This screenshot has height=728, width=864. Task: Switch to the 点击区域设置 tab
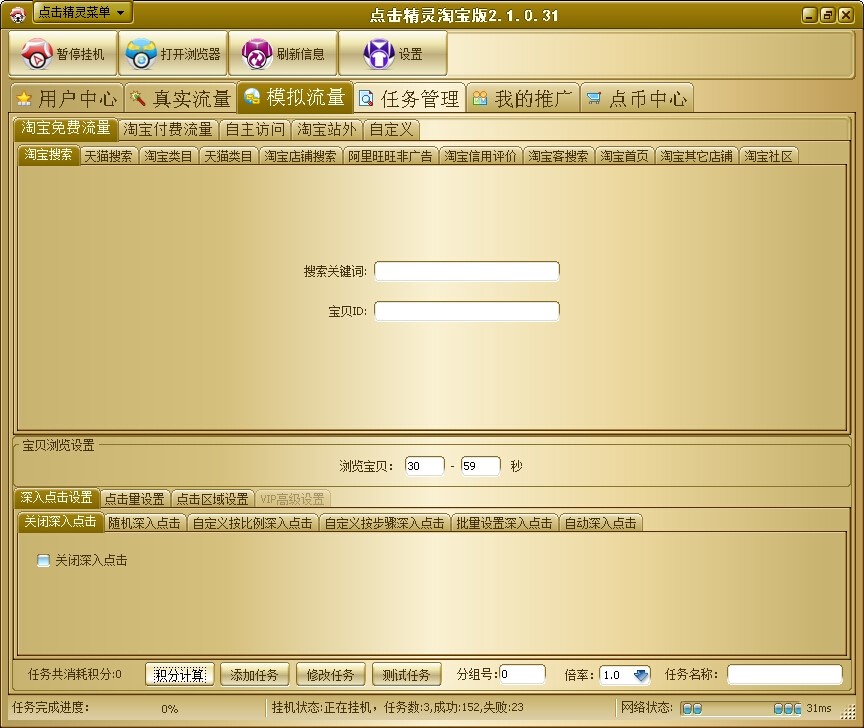(x=212, y=499)
